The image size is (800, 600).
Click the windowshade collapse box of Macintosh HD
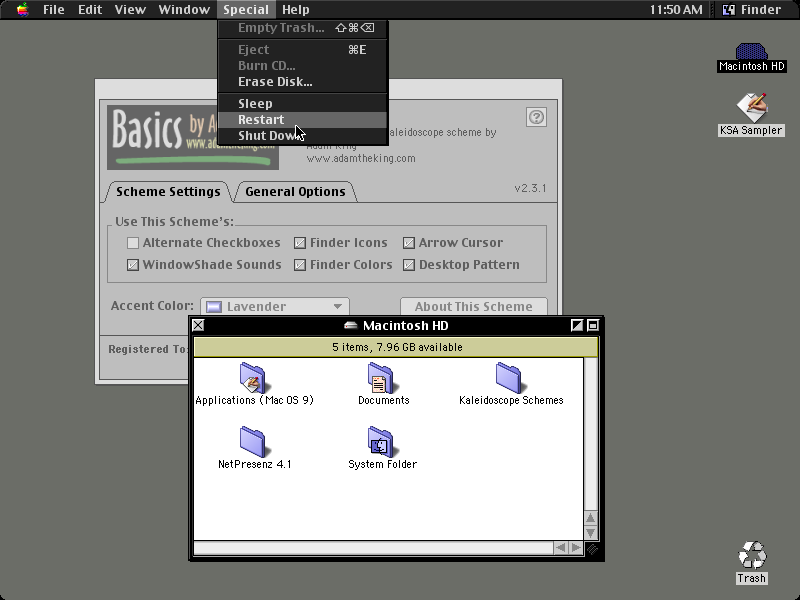(593, 326)
